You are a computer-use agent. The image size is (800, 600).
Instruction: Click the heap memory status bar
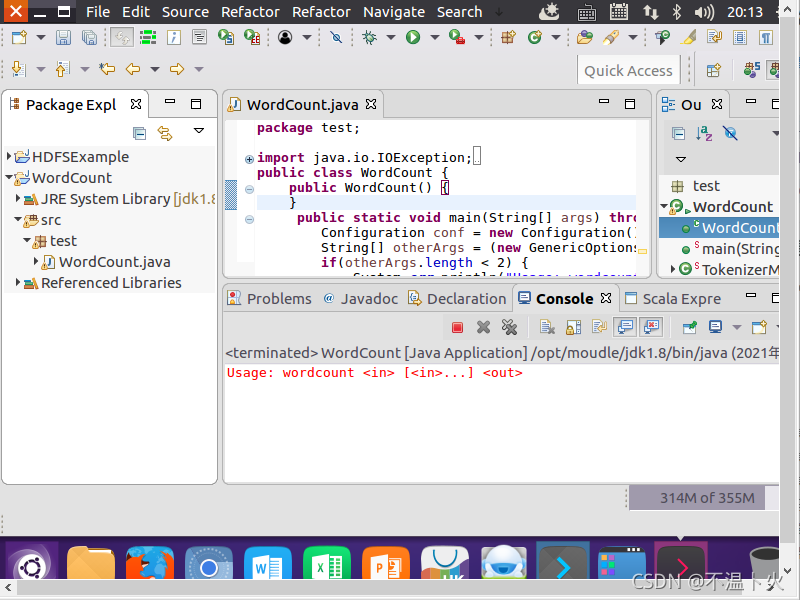coord(696,498)
